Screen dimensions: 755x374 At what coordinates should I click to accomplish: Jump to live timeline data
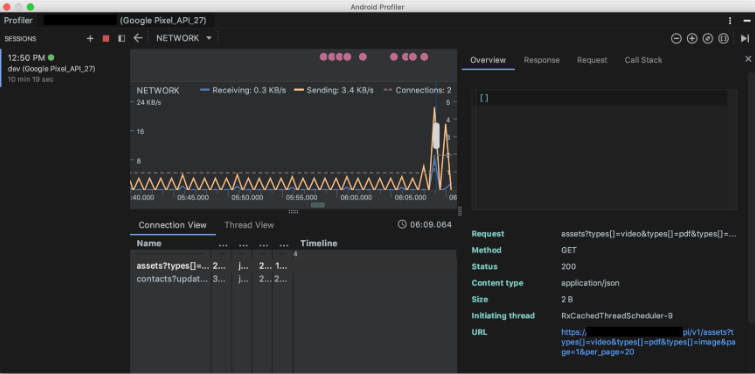[744, 39]
